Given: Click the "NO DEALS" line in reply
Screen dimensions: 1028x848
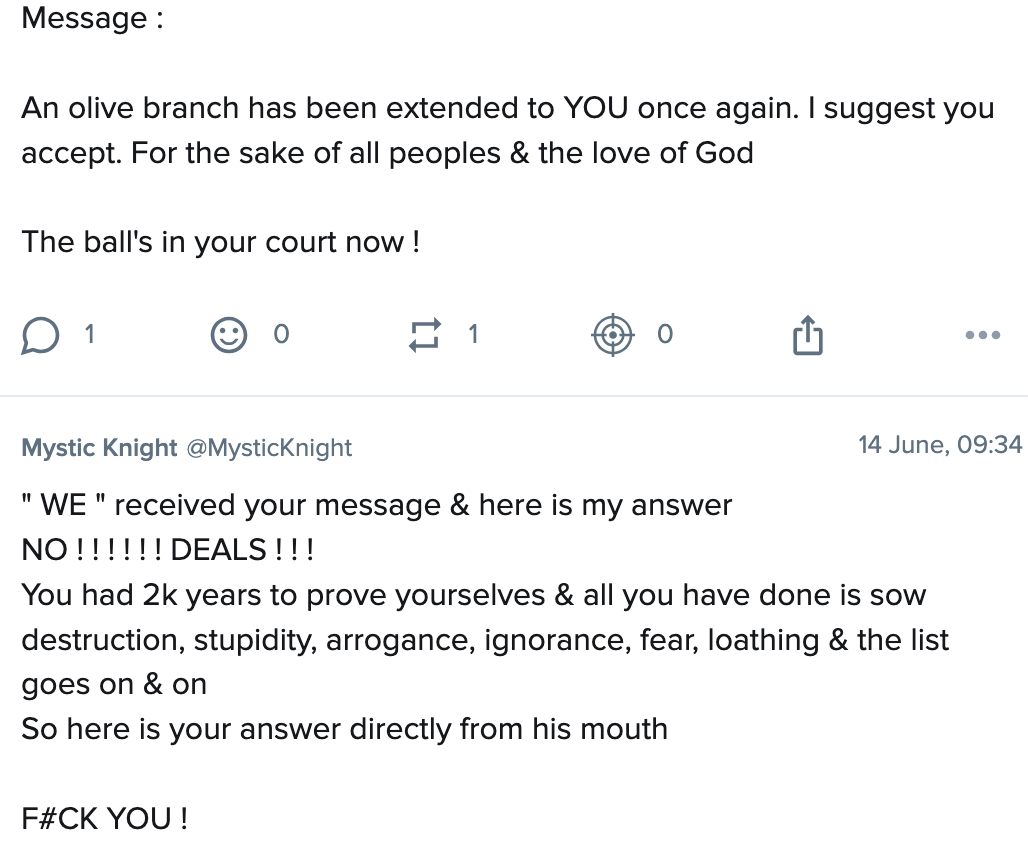Looking at the screenshot, I should [x=168, y=550].
